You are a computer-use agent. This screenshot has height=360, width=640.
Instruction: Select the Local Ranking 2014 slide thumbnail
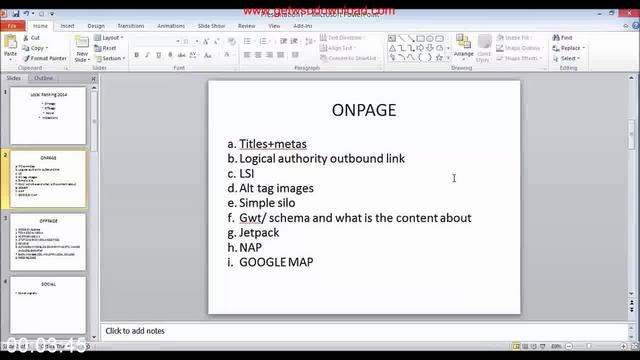click(48, 116)
